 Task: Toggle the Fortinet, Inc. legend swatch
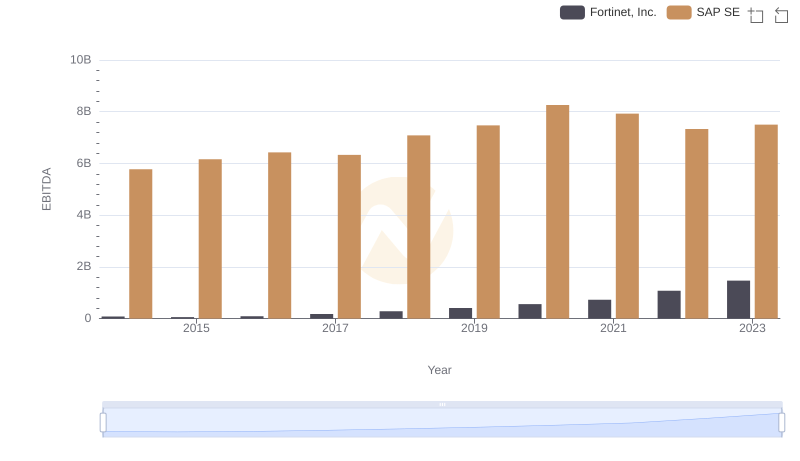pyautogui.click(x=572, y=12)
